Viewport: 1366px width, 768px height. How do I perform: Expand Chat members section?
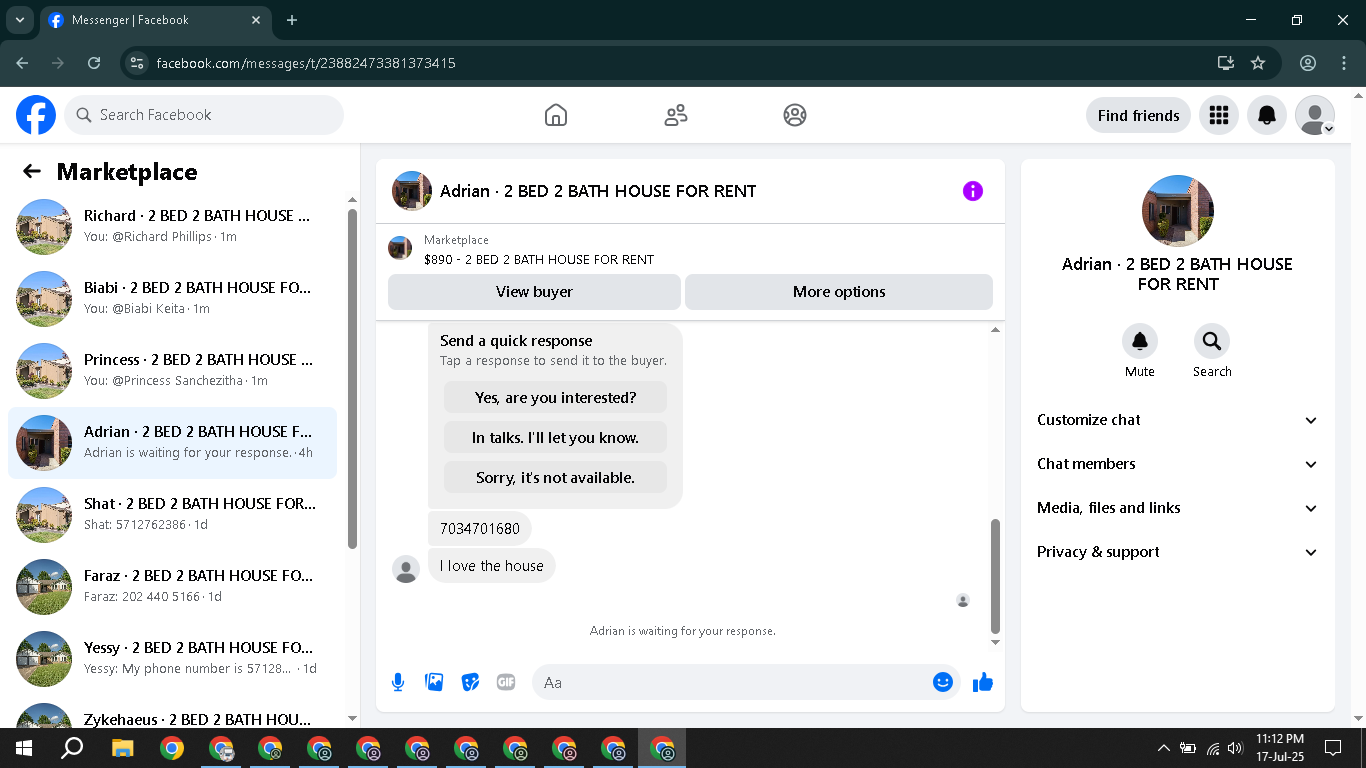pos(1178,464)
